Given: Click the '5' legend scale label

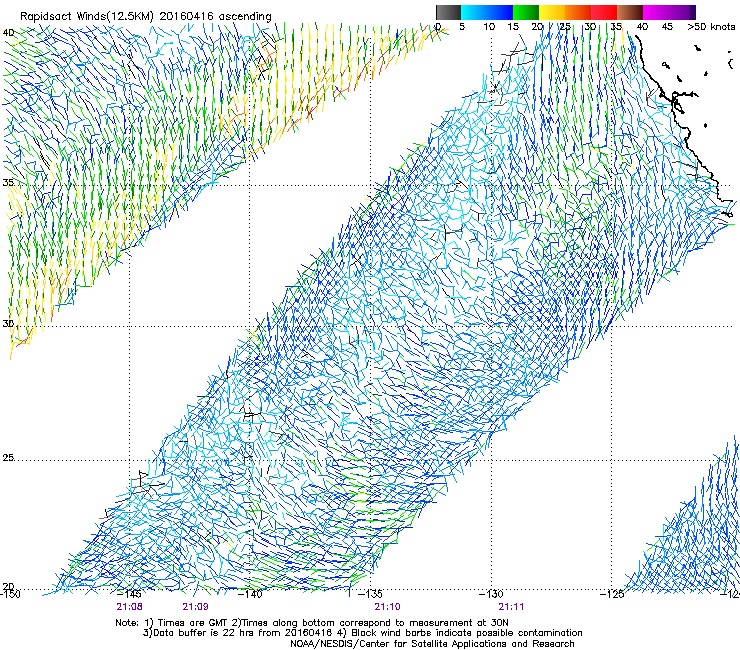Looking at the screenshot, I should click(462, 27).
